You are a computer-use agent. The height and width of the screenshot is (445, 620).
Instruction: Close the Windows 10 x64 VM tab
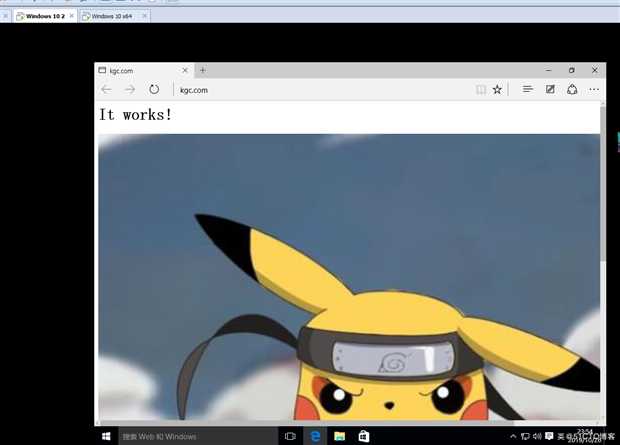click(144, 16)
